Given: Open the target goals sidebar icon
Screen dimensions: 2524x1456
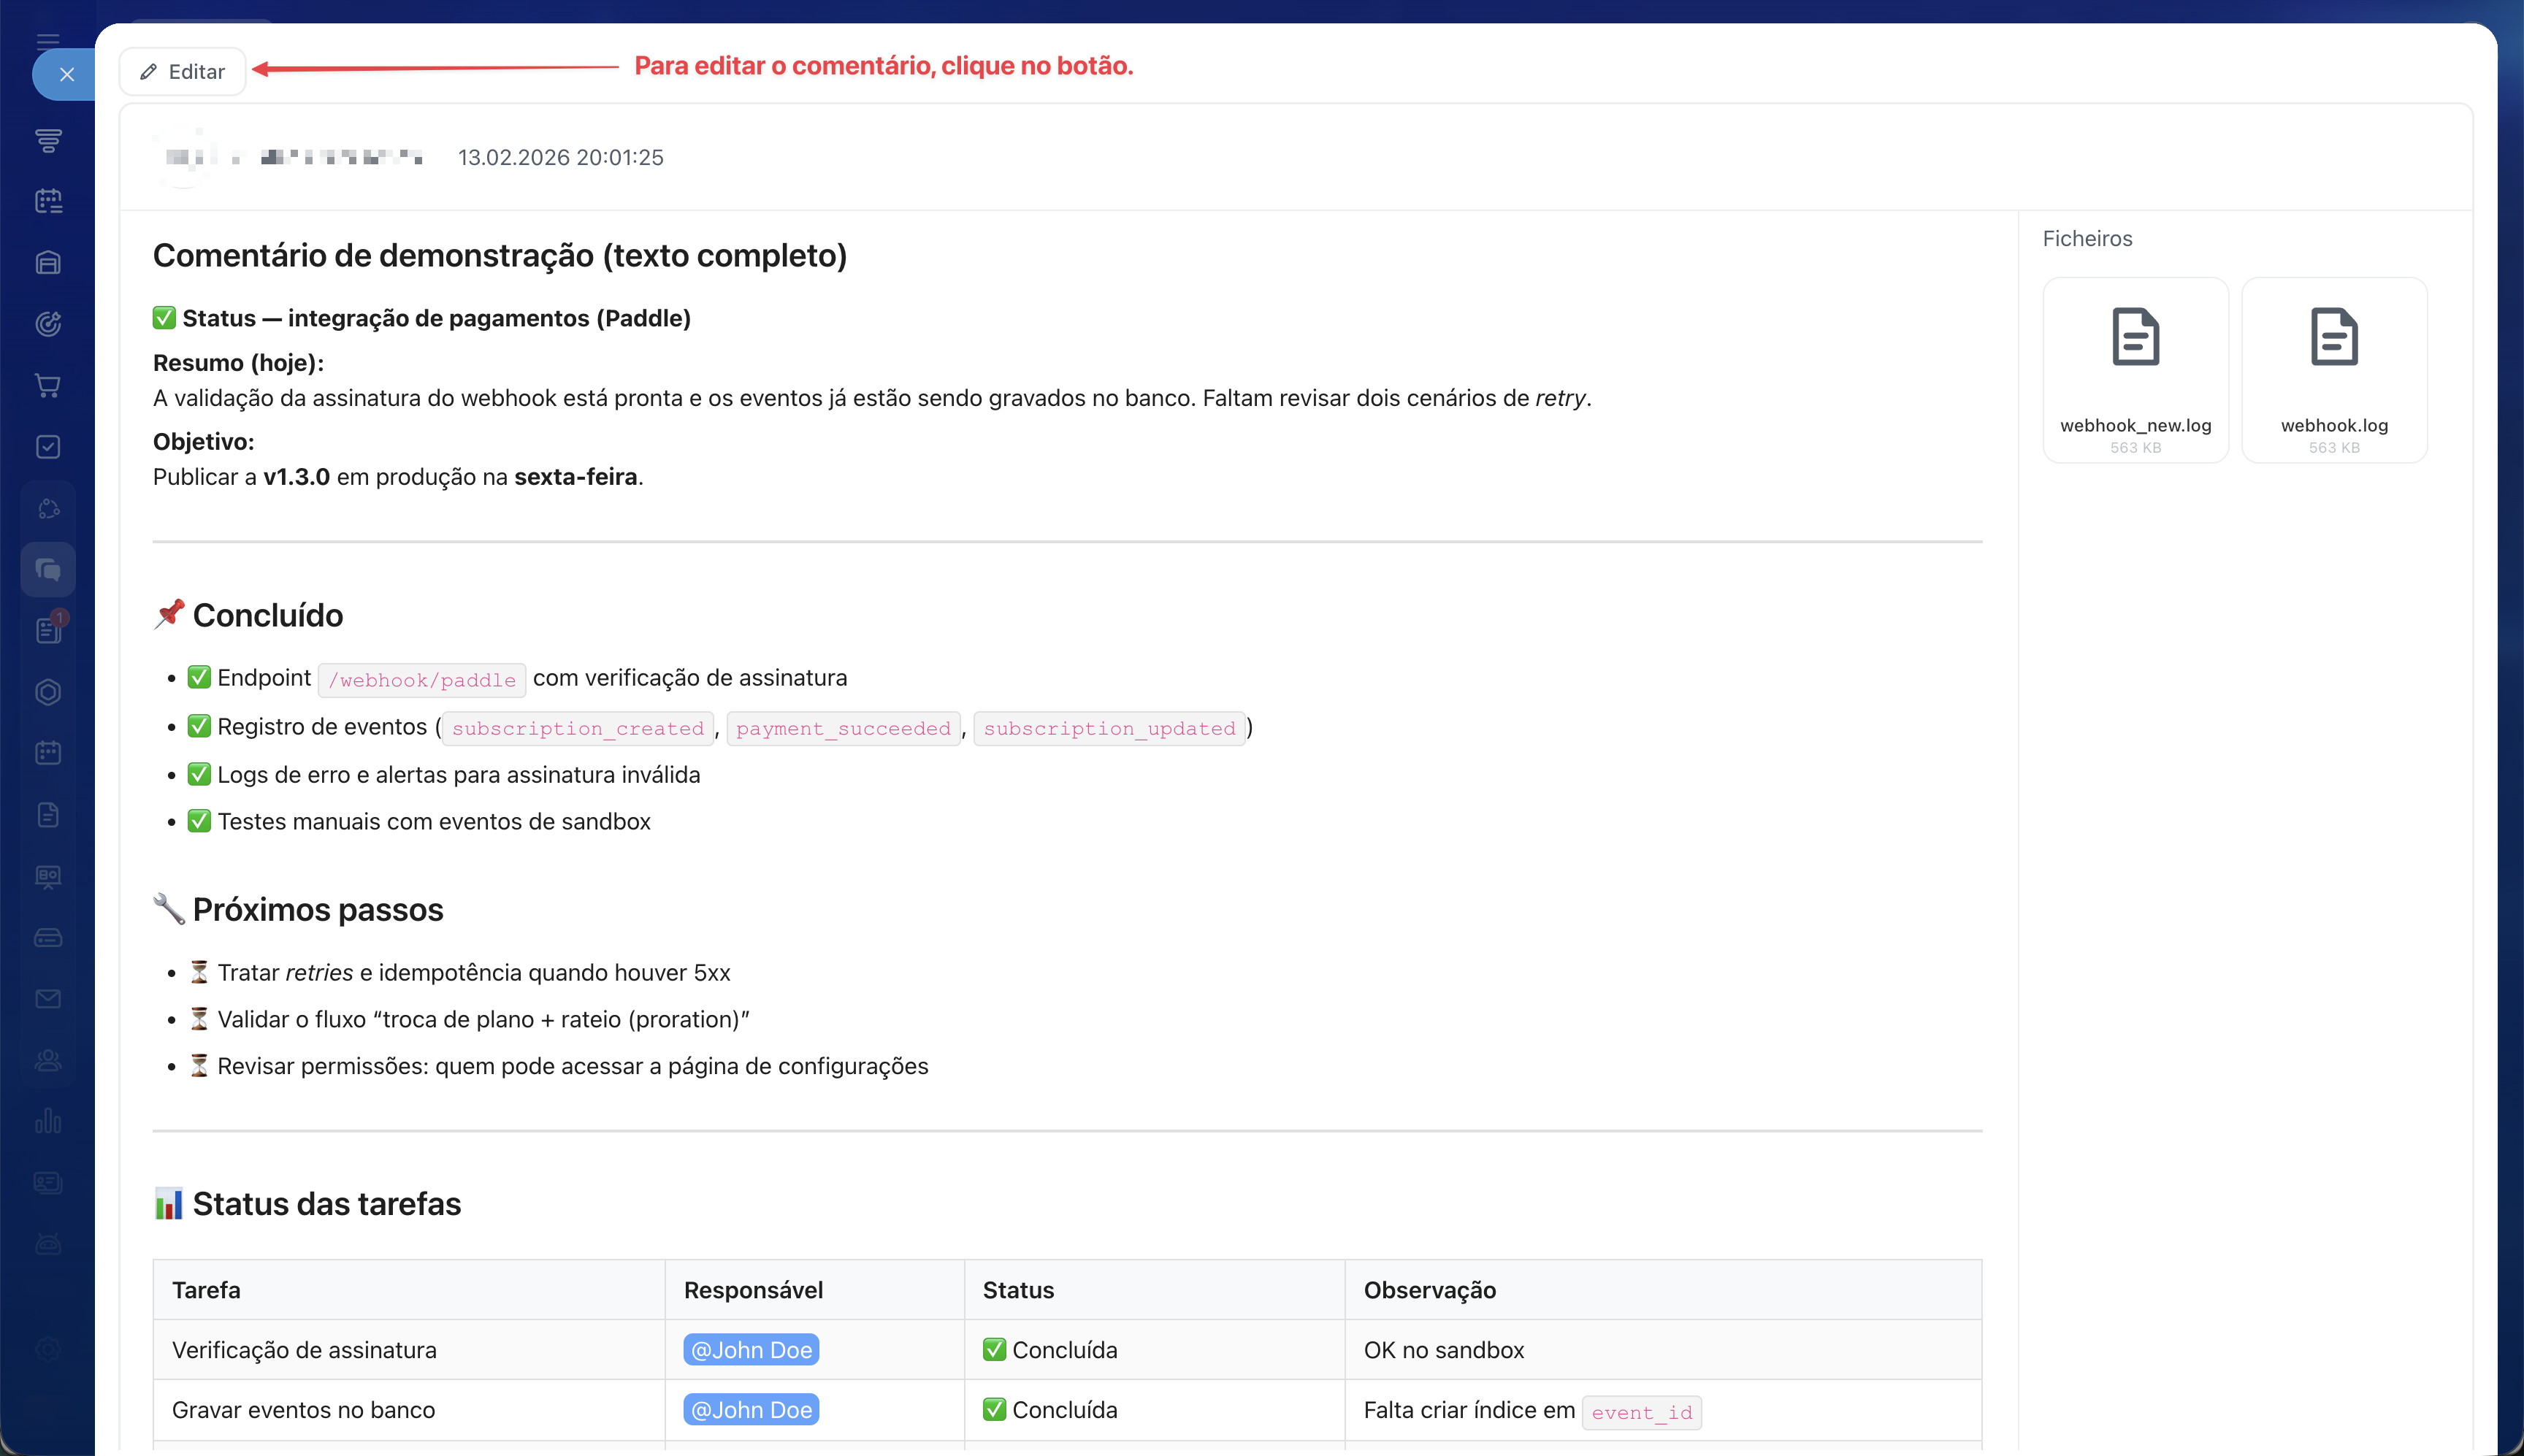Looking at the screenshot, I should point(48,324).
